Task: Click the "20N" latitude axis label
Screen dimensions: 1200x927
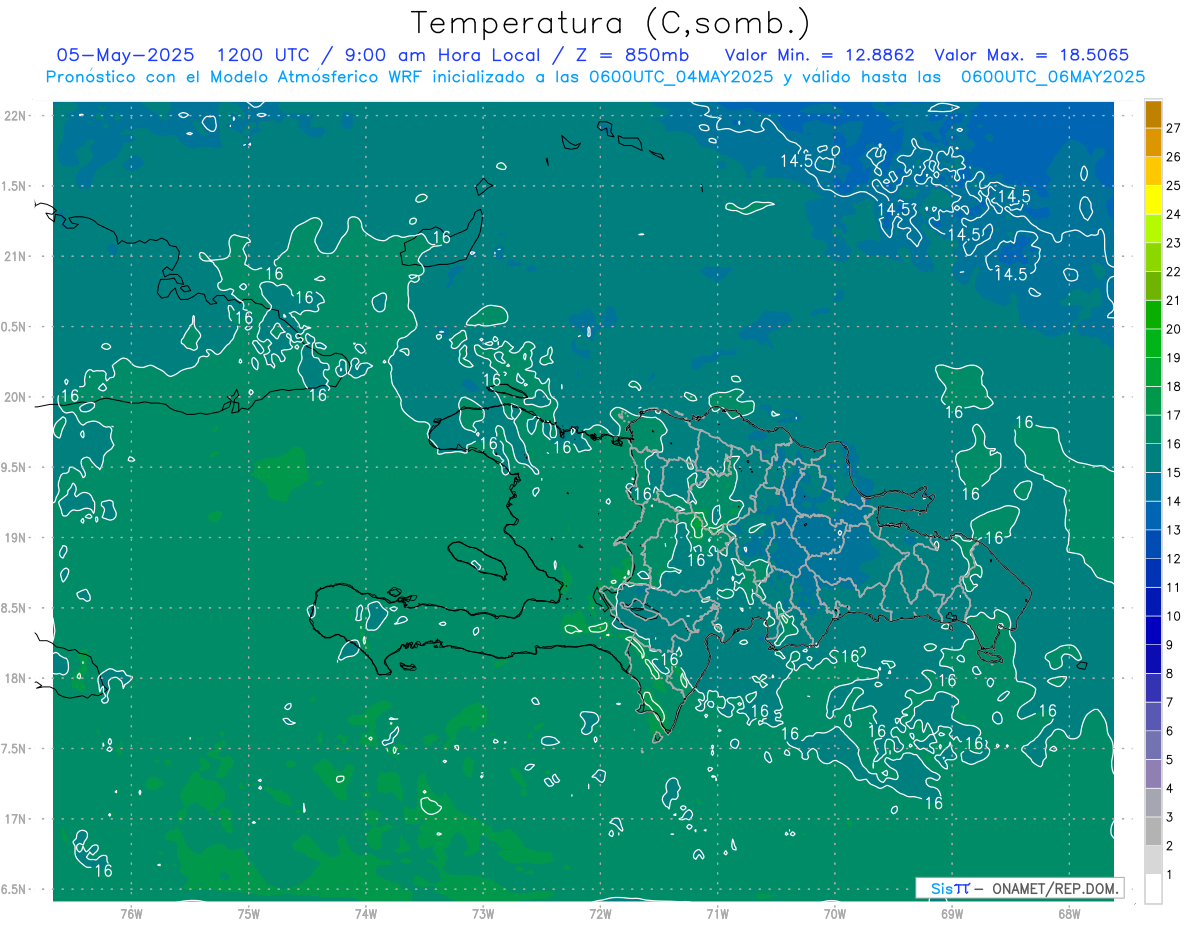Action: 14,397
